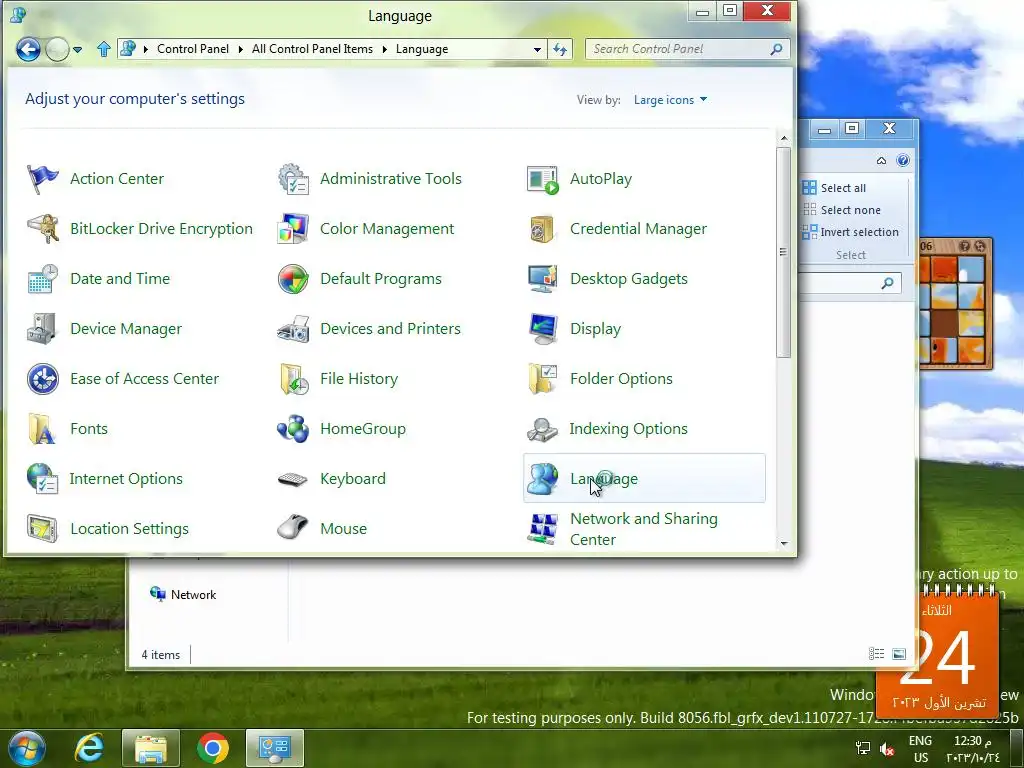The width and height of the screenshot is (1024, 768).
Task: Click Language in the breadcrumb path
Action: (x=422, y=49)
